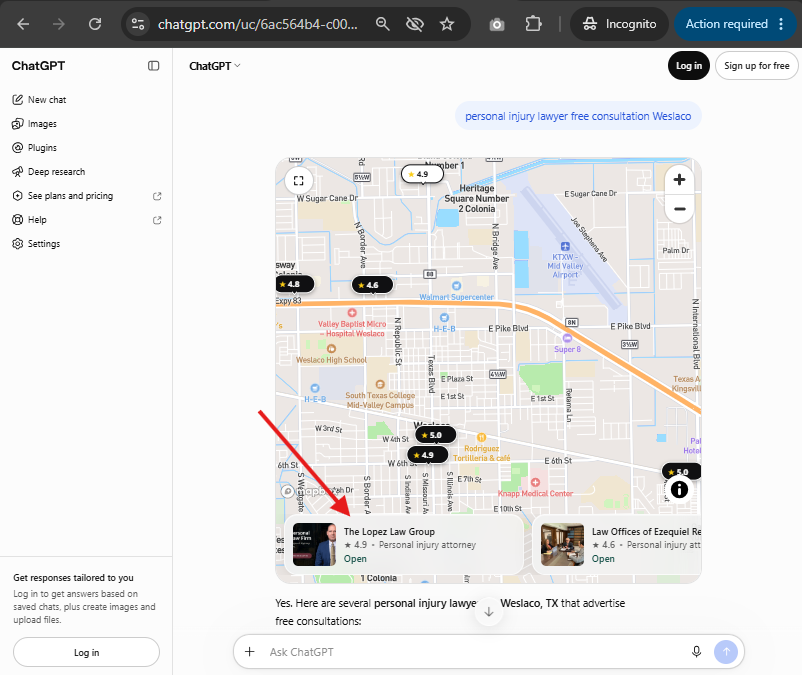
Task: Start a New chat
Action: [x=39, y=100]
